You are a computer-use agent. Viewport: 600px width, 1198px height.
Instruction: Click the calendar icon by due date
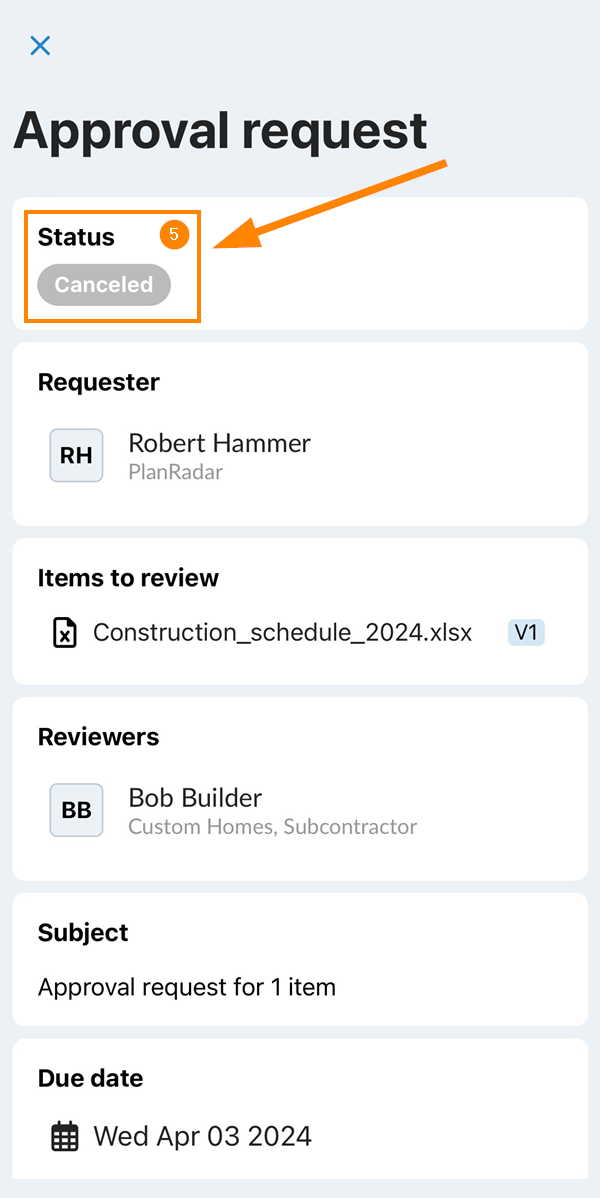click(x=65, y=1137)
